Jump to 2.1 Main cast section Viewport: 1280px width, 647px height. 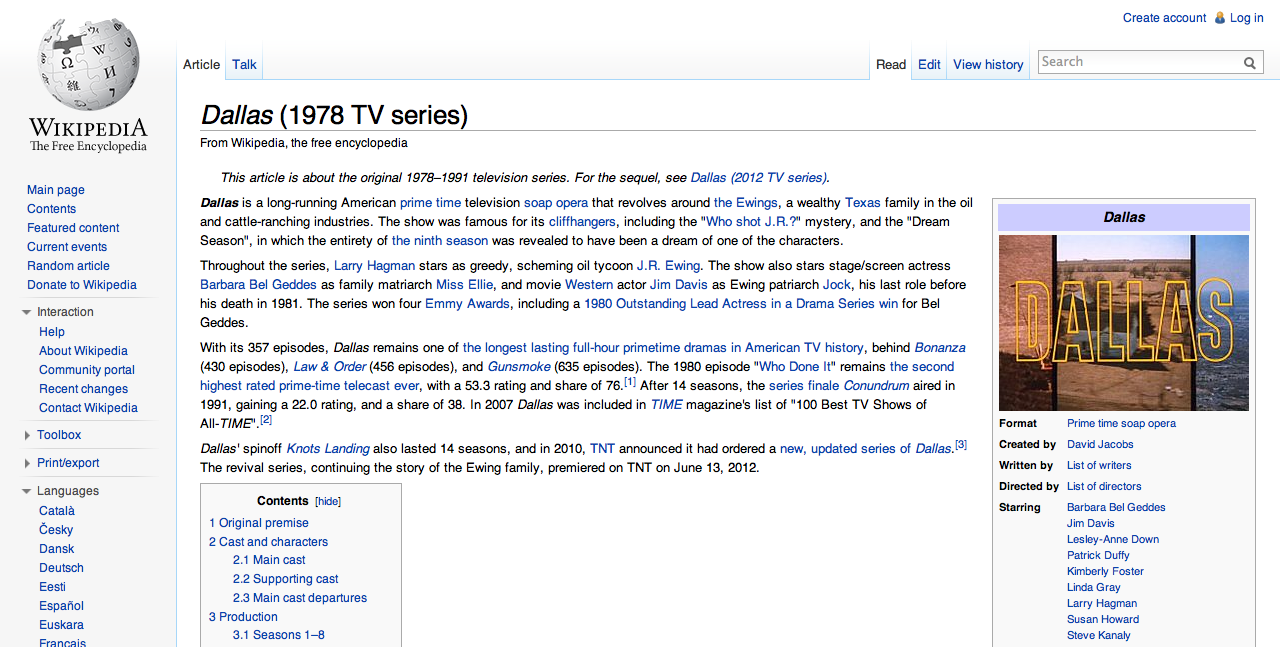point(269,560)
